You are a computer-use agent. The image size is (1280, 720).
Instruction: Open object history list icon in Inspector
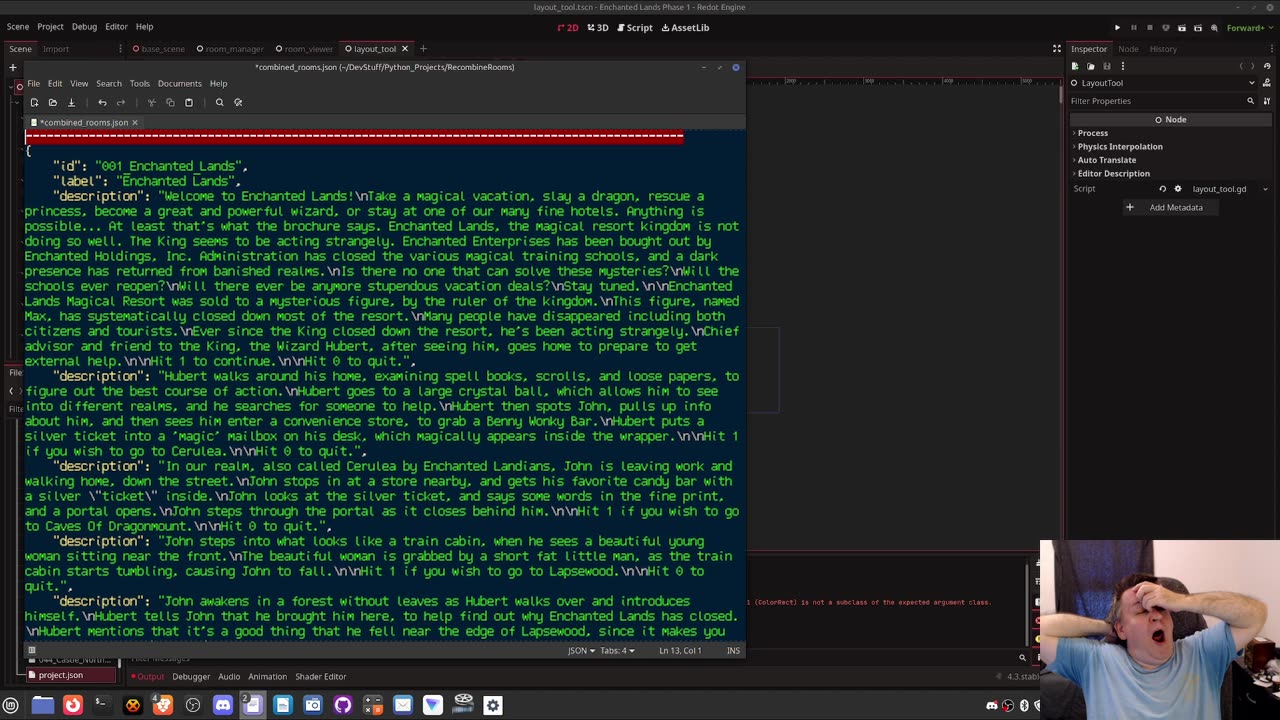[1268, 66]
